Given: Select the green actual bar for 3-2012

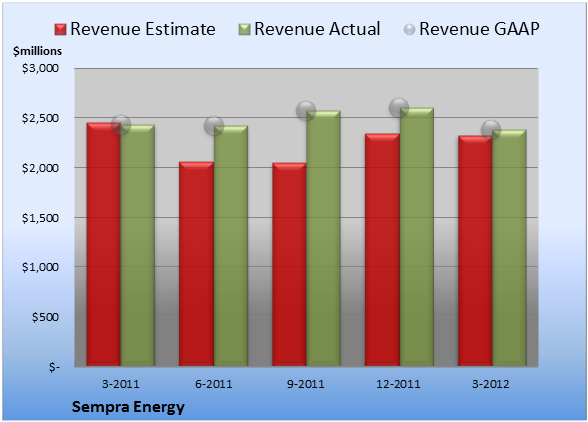Looking at the screenshot, I should pyautogui.click(x=509, y=248).
